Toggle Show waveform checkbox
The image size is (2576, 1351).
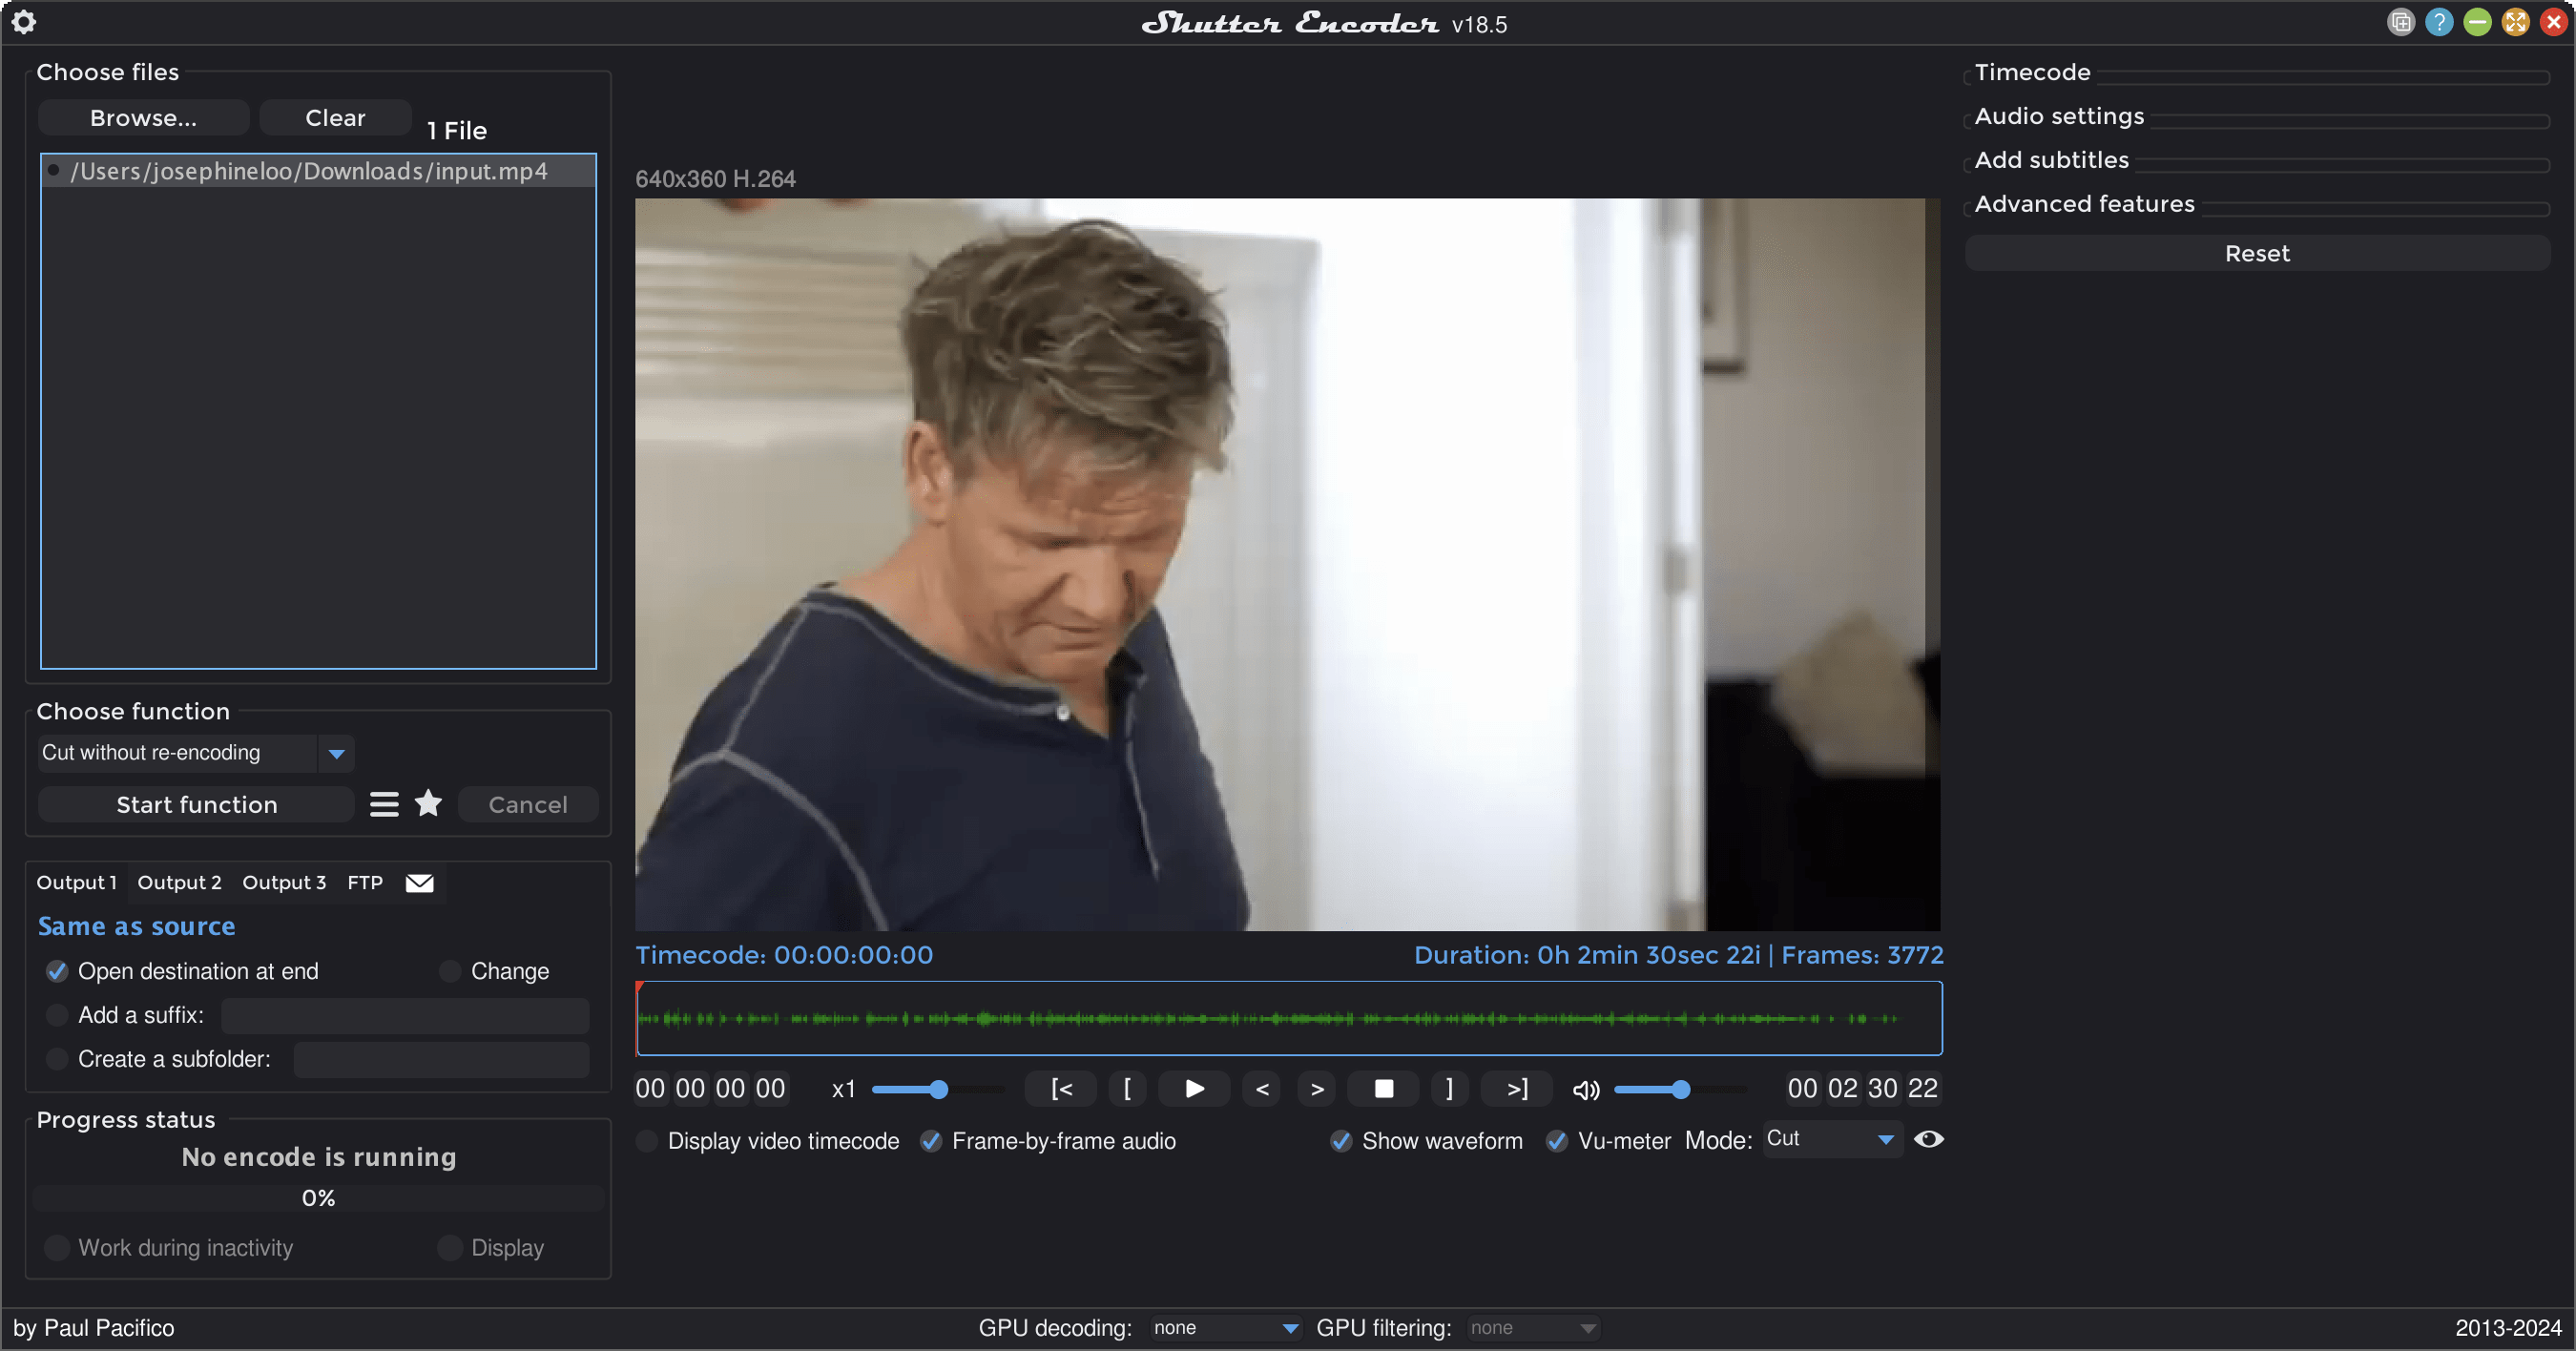1341,1141
